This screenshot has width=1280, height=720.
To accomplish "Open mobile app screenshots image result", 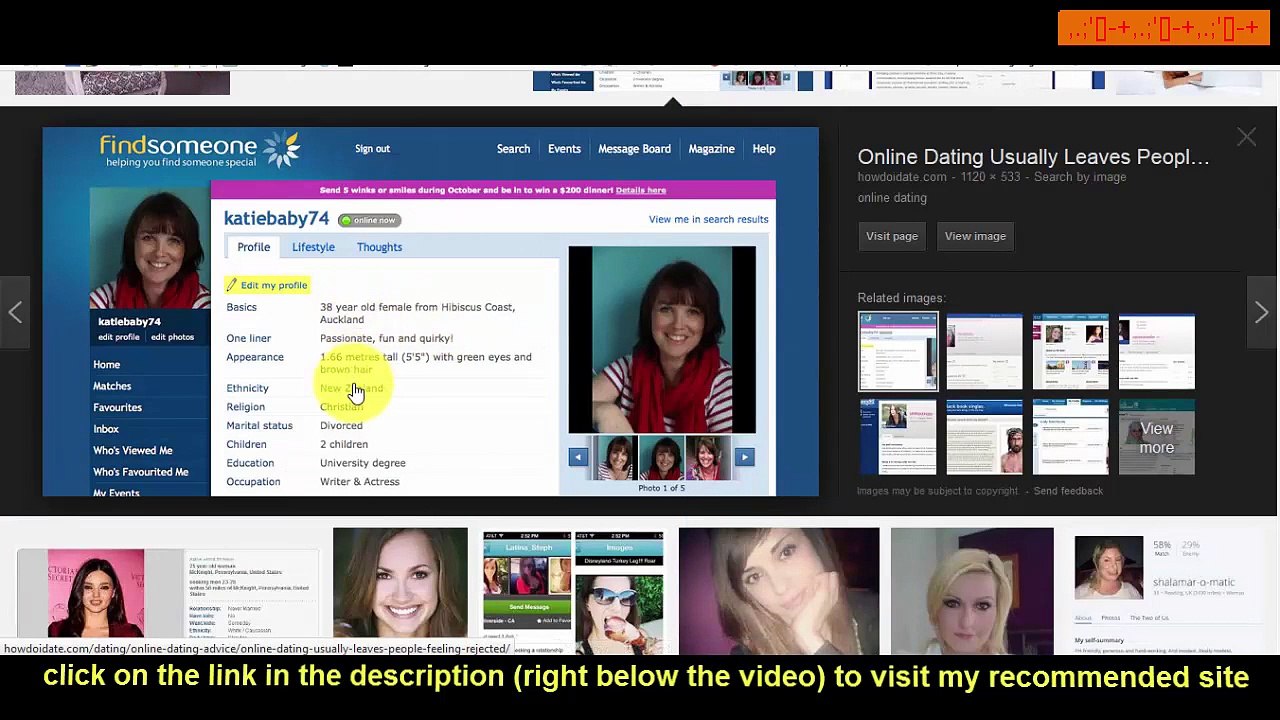I will click(x=573, y=590).
